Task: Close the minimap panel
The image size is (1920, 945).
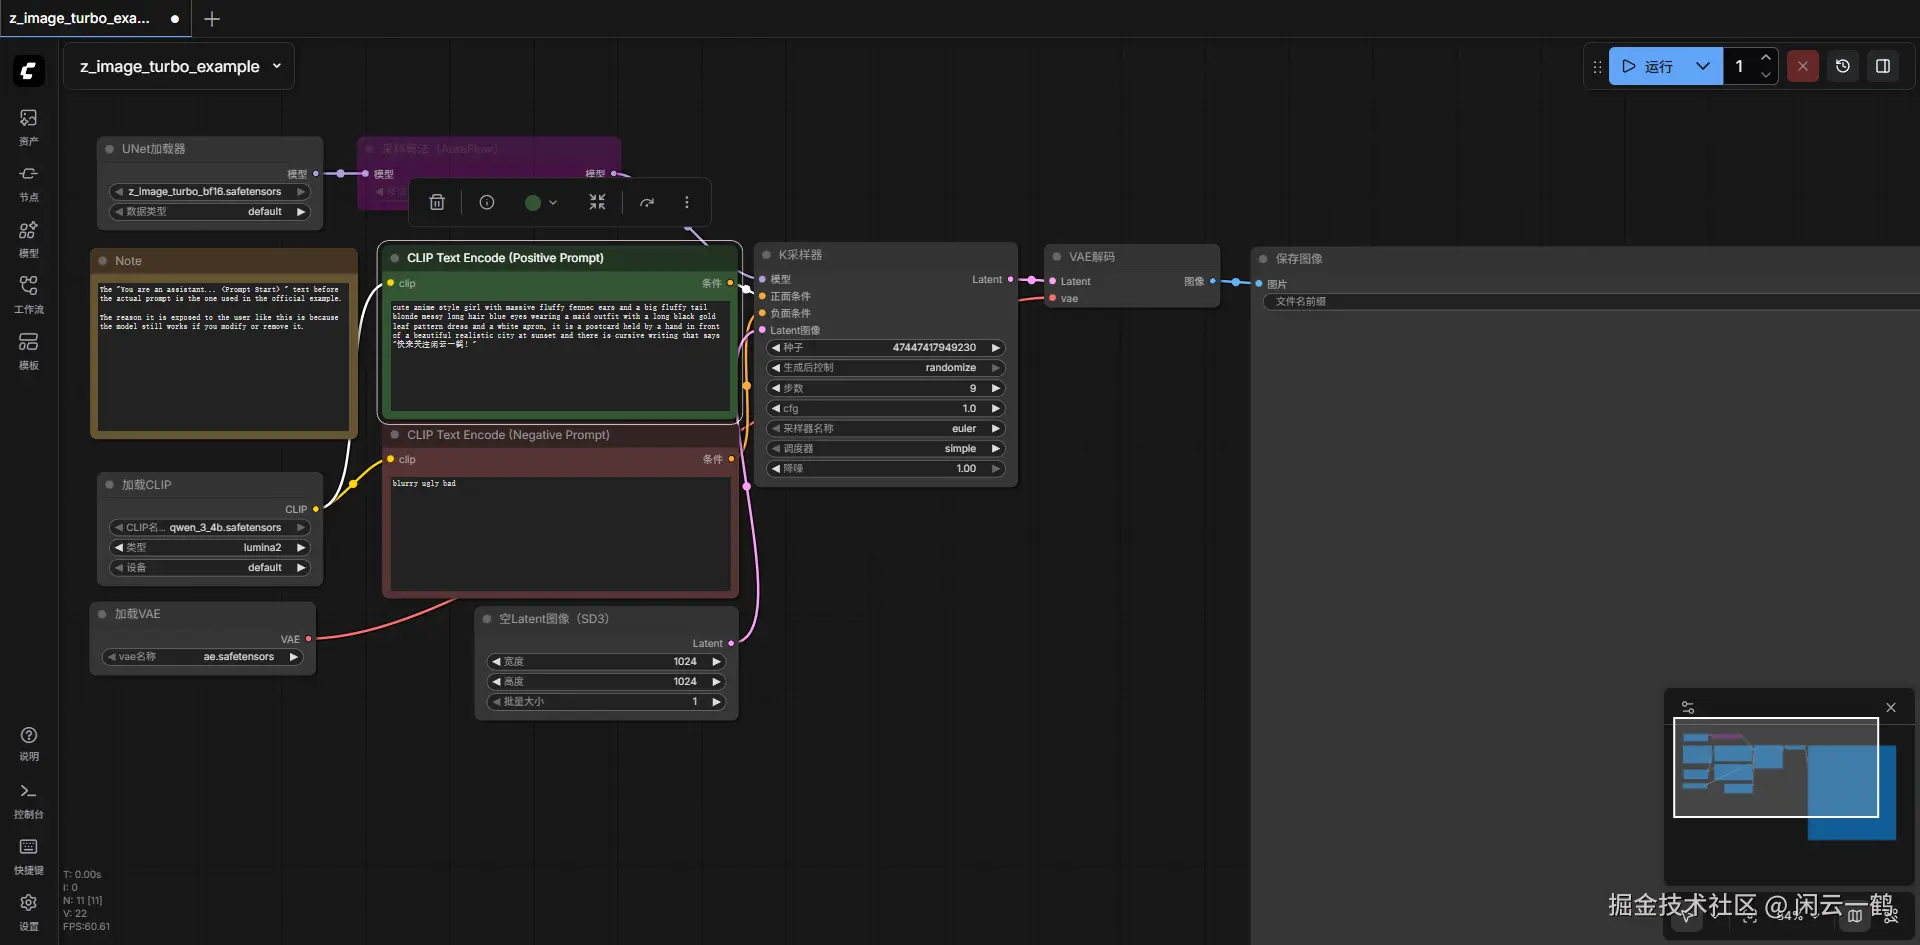Action: (1891, 707)
